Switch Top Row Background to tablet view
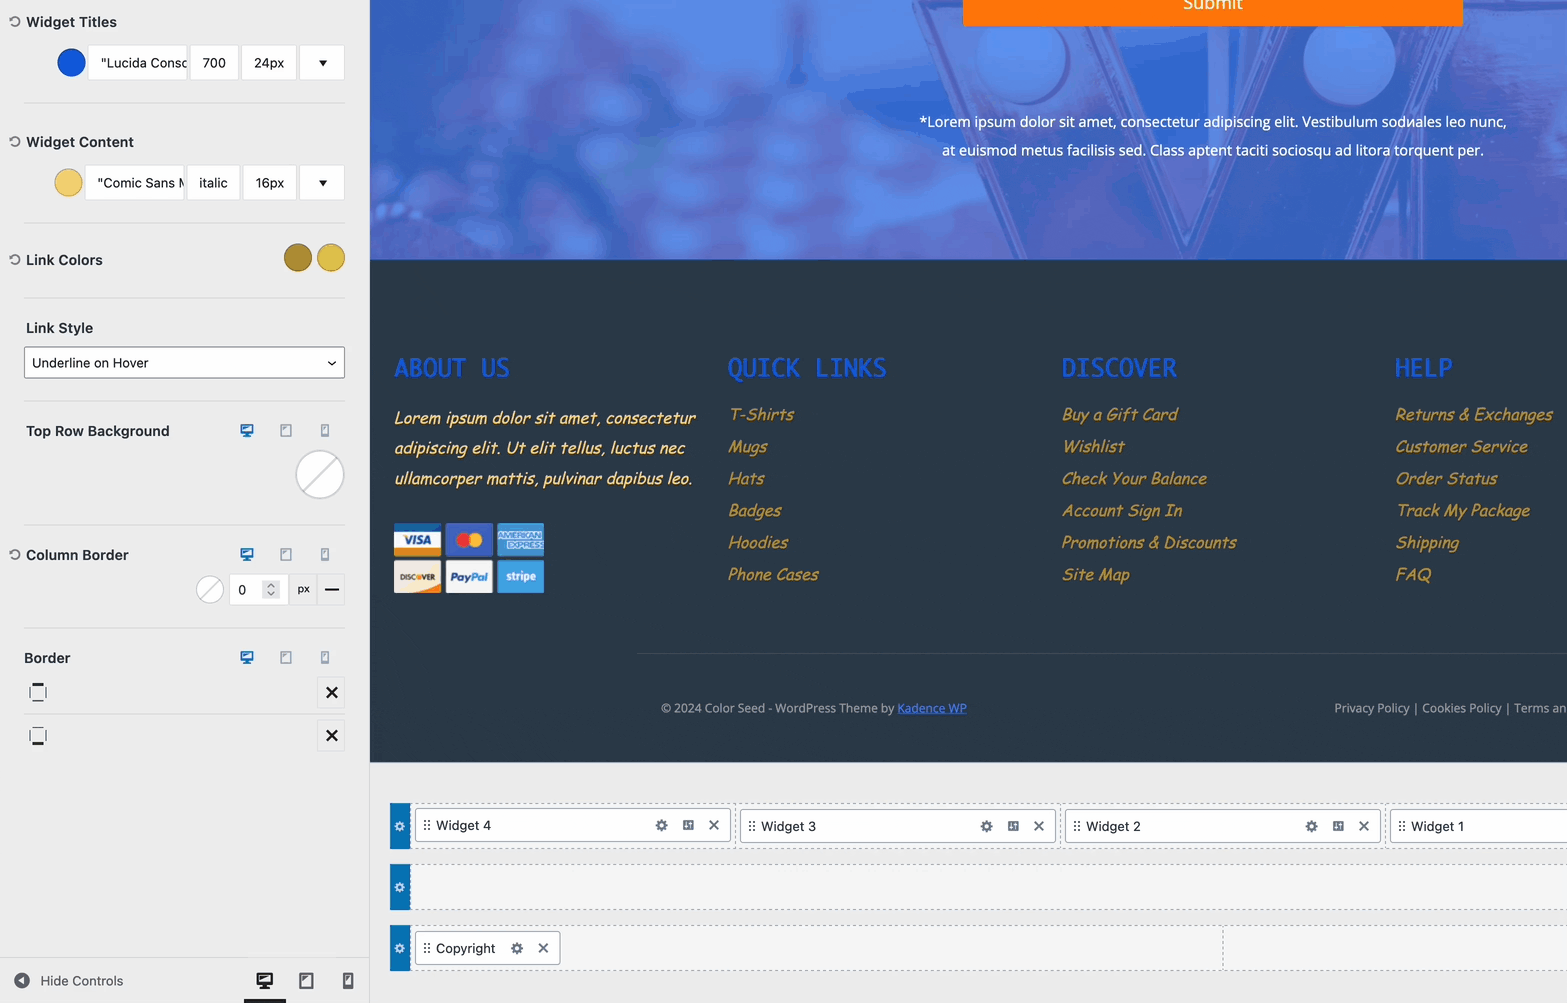The width and height of the screenshot is (1567, 1003). [x=286, y=430]
